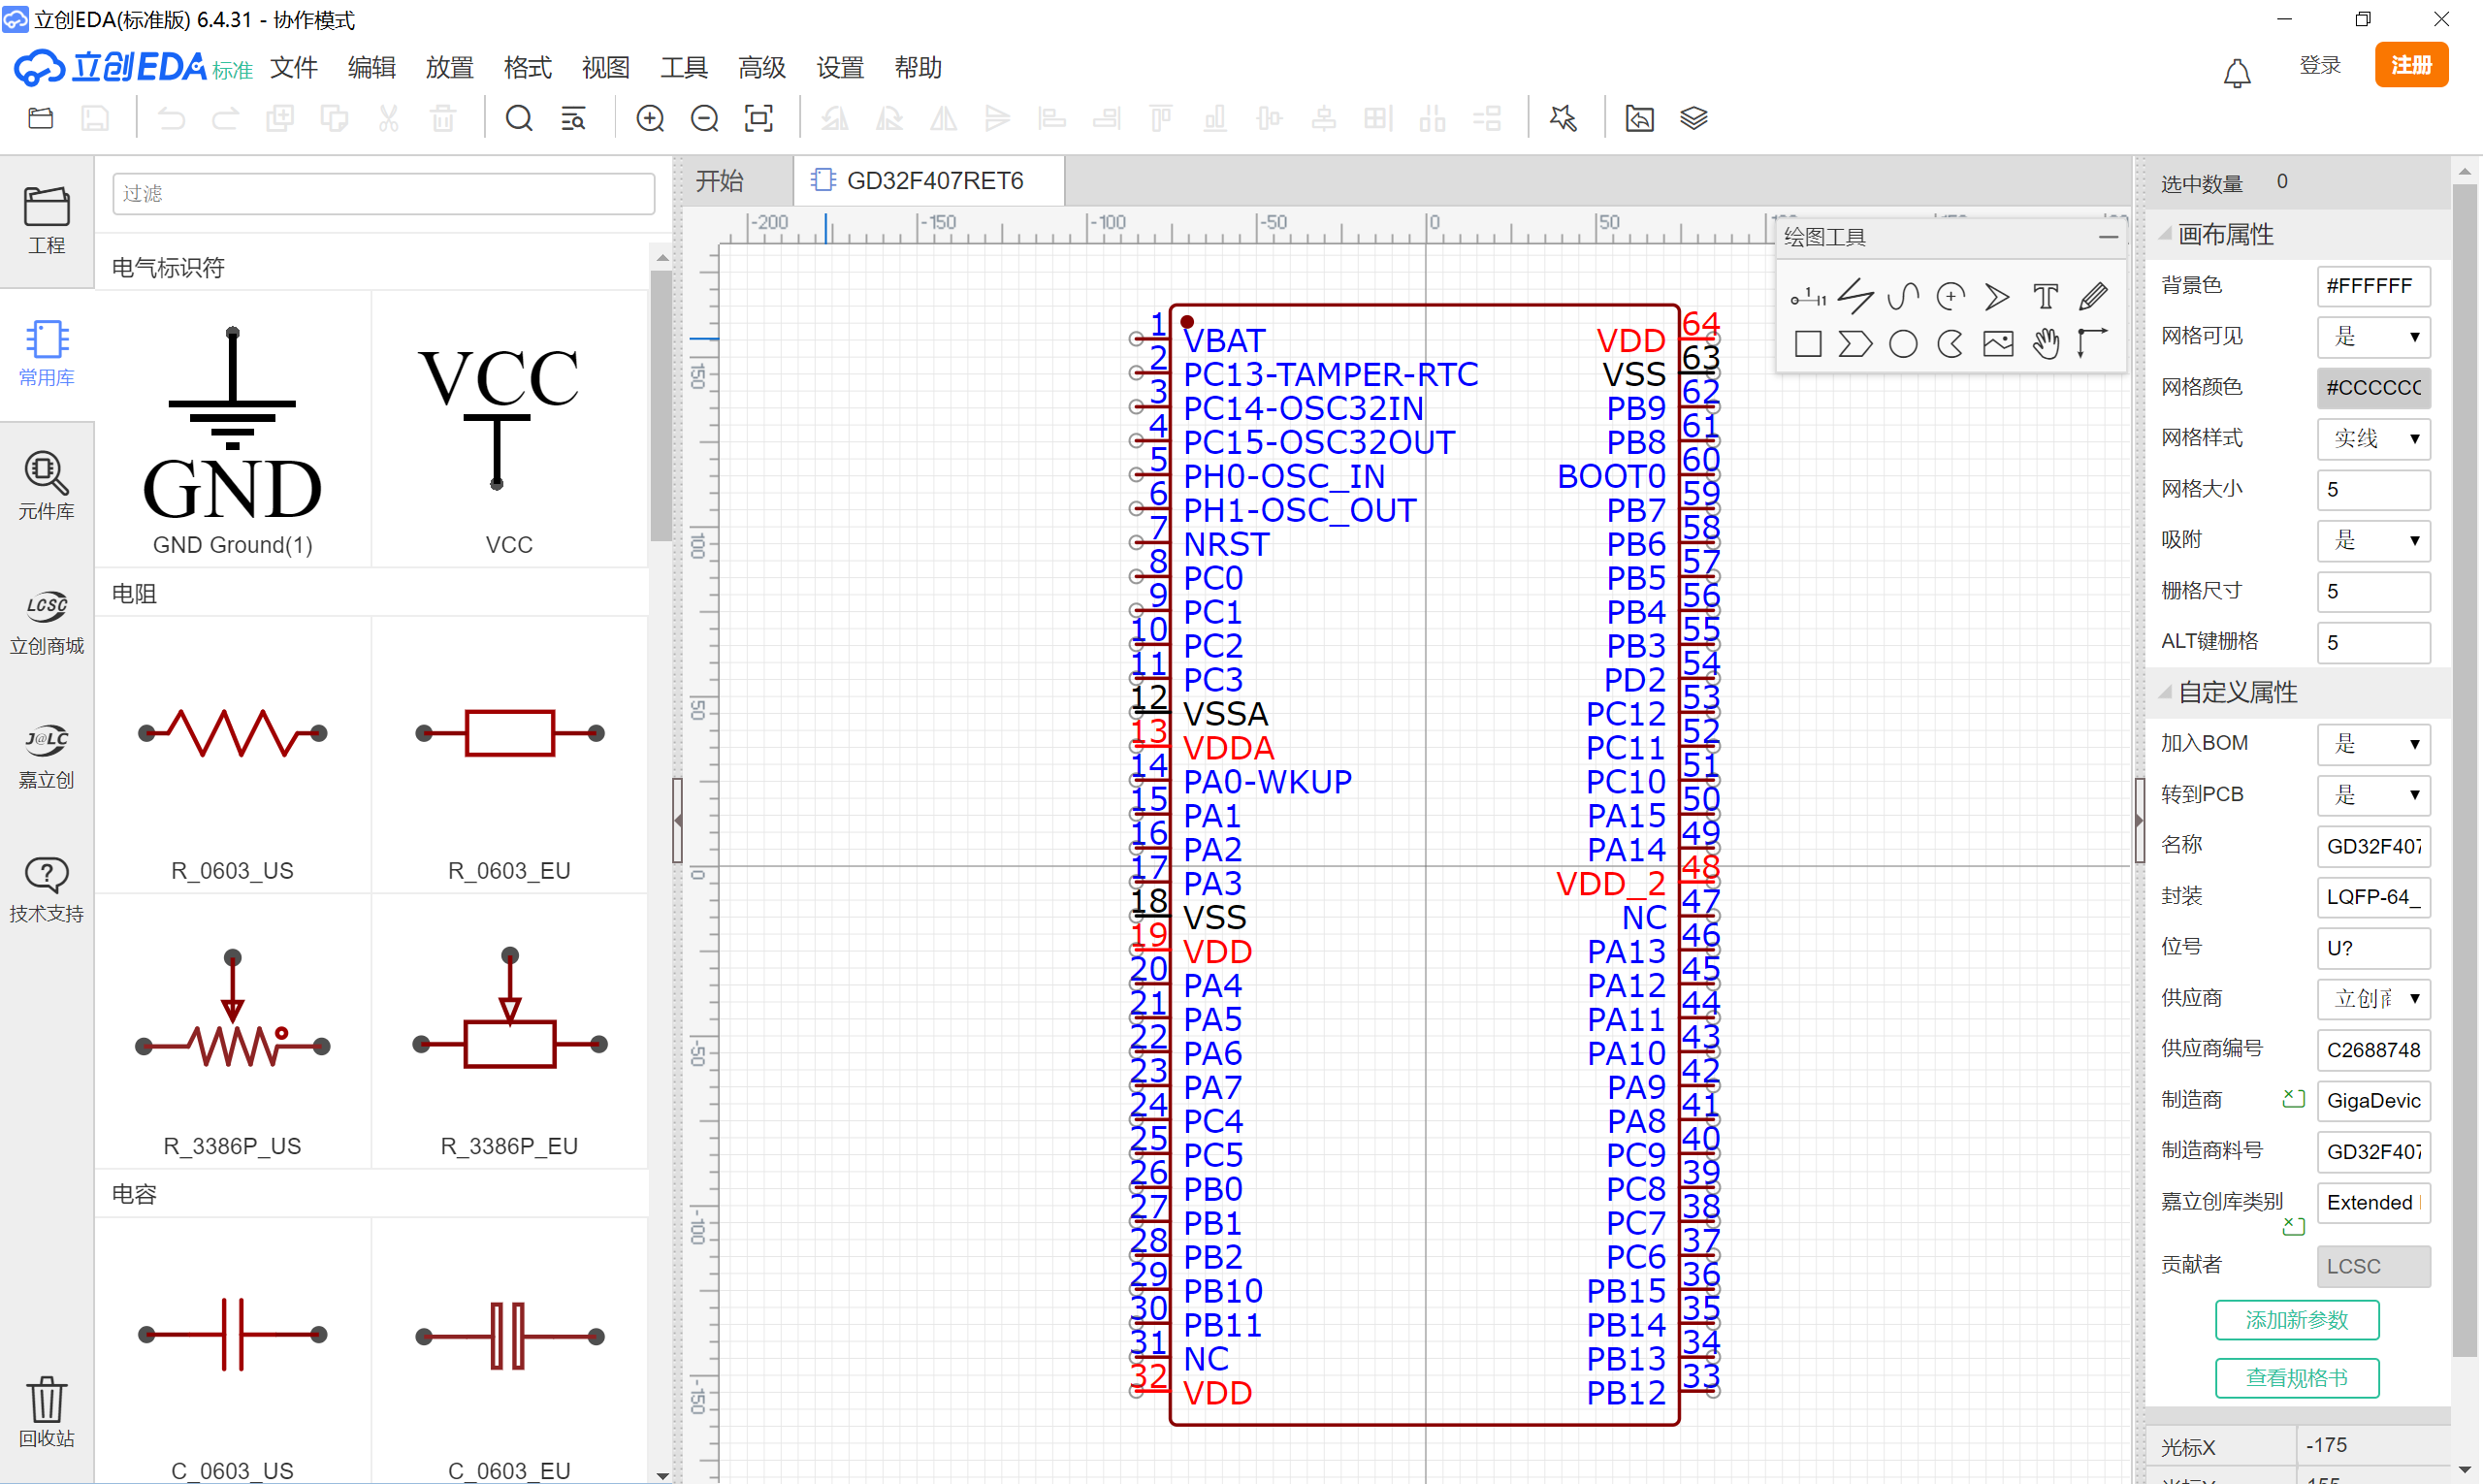Click the 过滤 filter input field
The image size is (2483, 1484).
click(384, 194)
